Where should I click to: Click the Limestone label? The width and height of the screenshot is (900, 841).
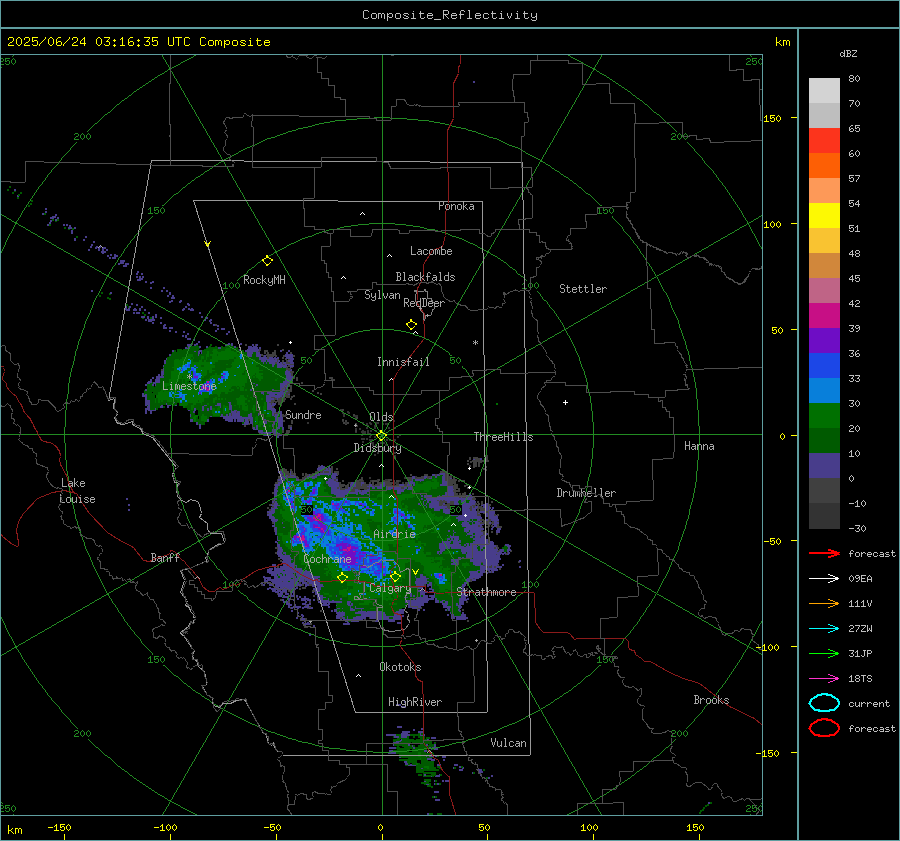[189, 386]
